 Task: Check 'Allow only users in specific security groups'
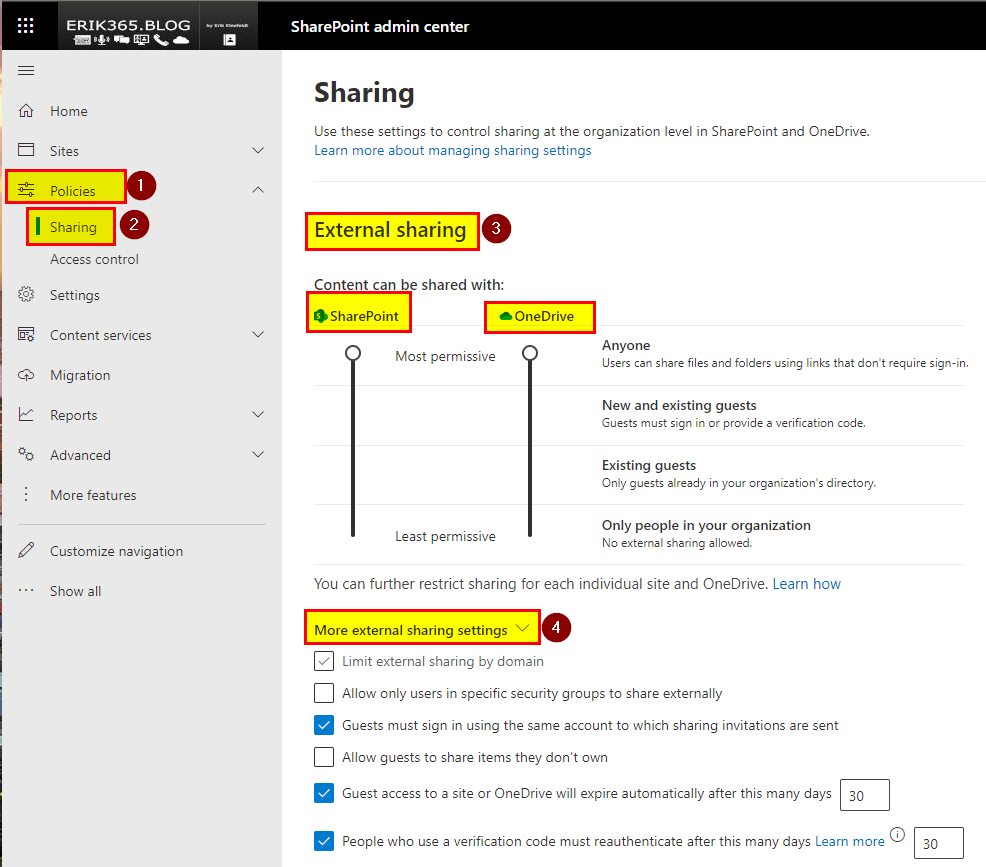pos(324,693)
